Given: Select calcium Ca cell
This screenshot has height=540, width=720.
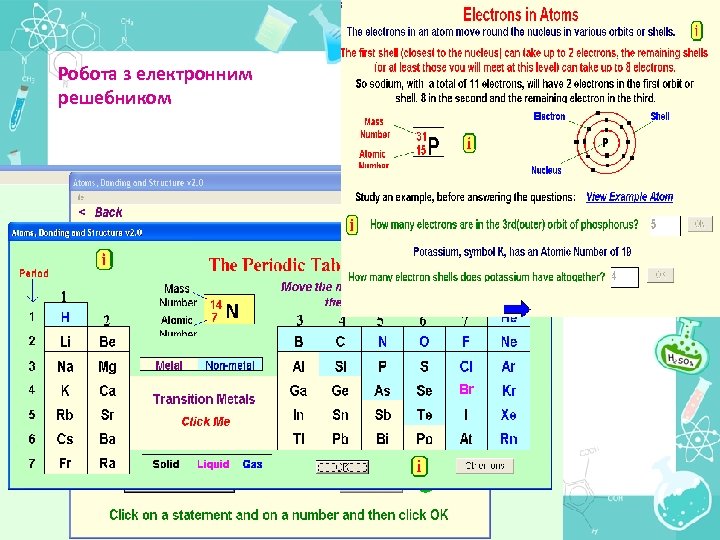Looking at the screenshot, I should (x=107, y=391).
